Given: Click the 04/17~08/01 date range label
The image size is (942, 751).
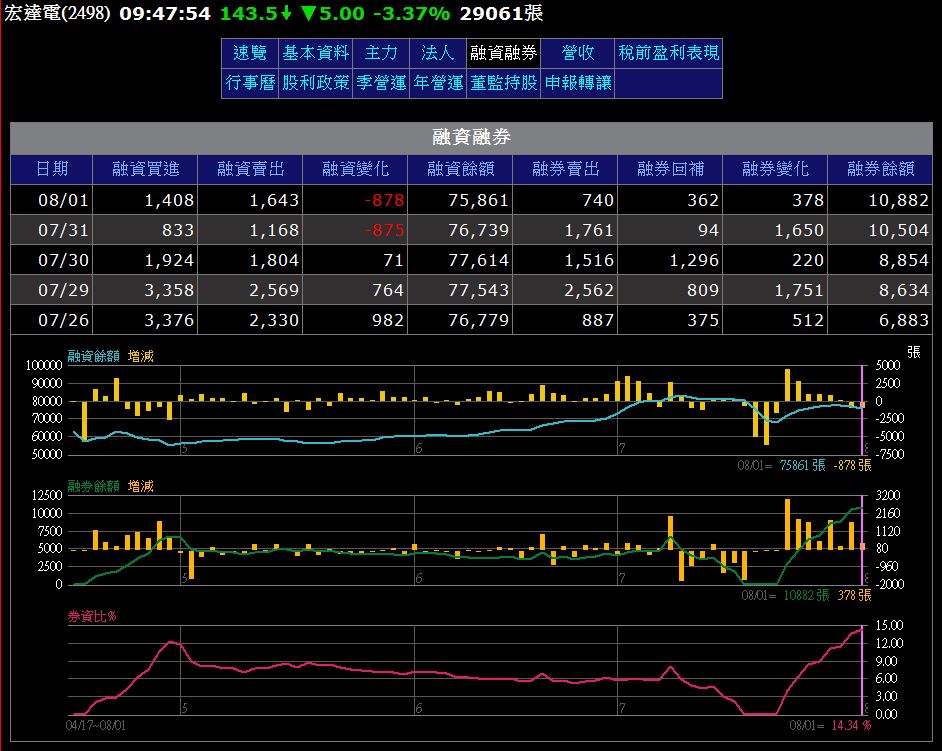Looking at the screenshot, I should pos(96,726).
